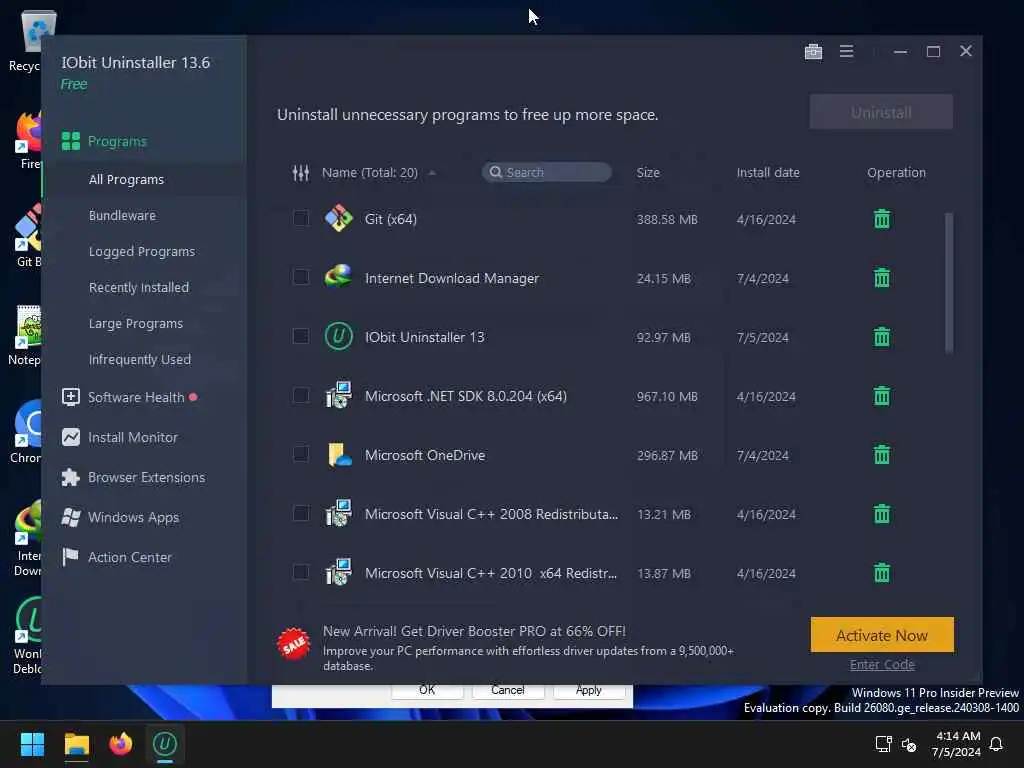This screenshot has height=768, width=1024.
Task: Click the trash icon for IObit Uninstaller 13
Action: click(882, 337)
